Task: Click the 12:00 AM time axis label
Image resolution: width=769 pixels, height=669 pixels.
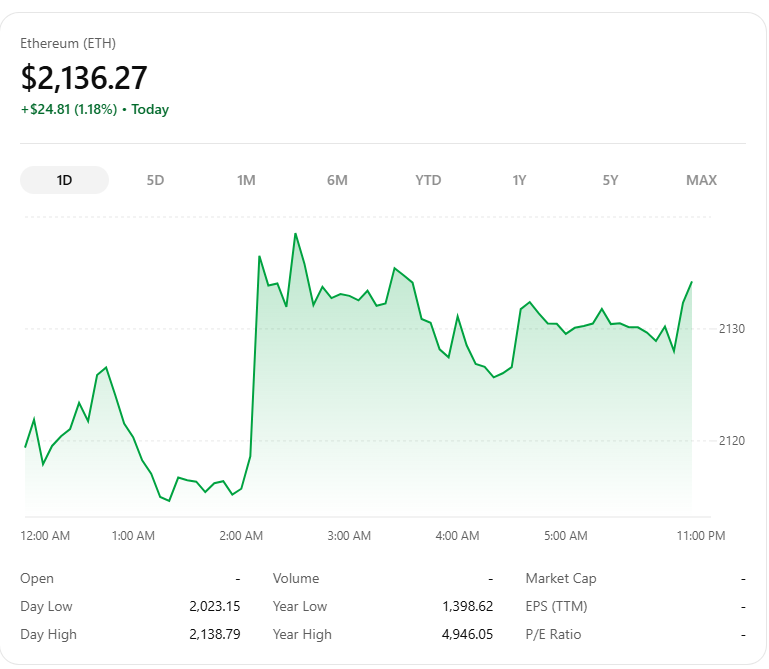Action: (x=45, y=536)
